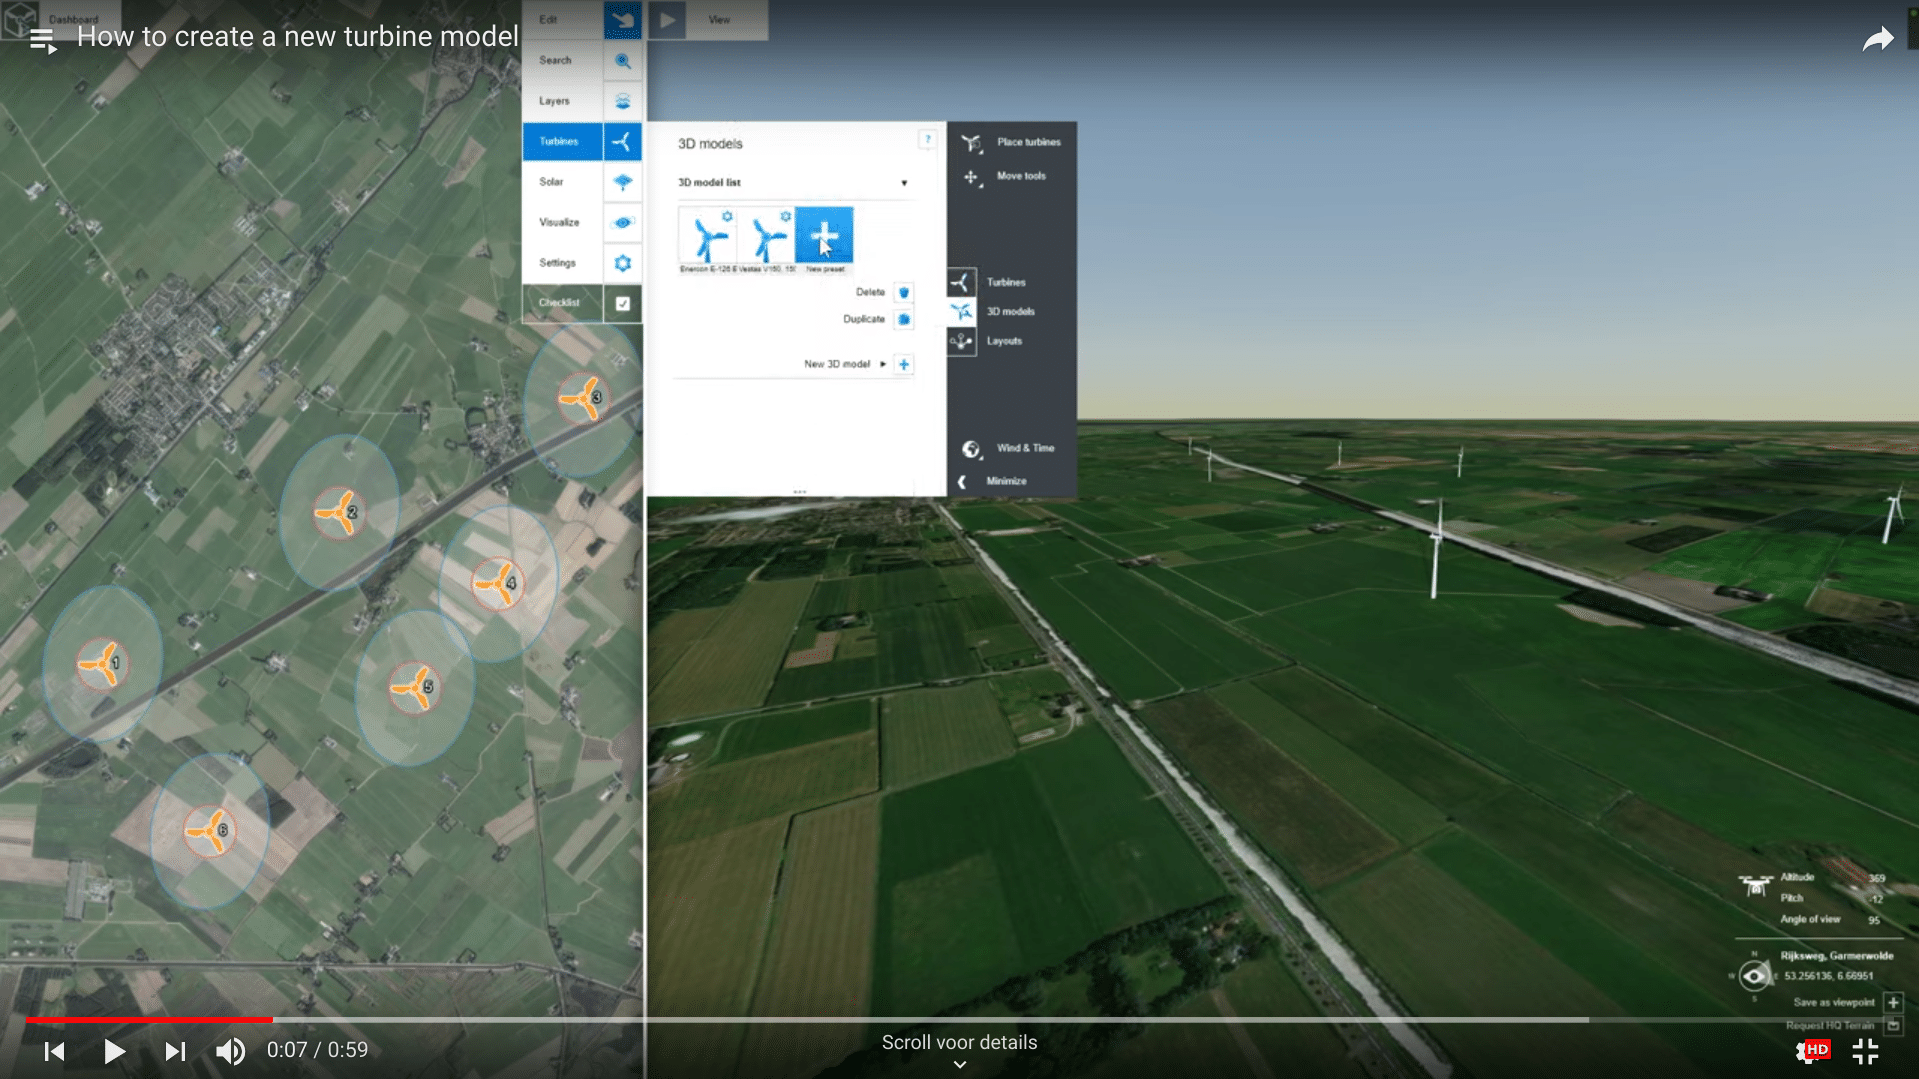The image size is (1919, 1079).
Task: Open settings gear on Enercon thumbnail
Action: coord(727,216)
